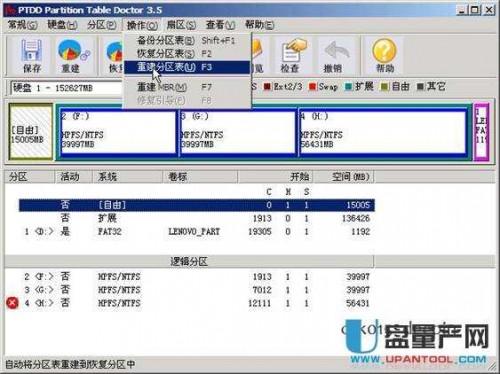
Task: Click the 活动 column header
Action: pyautogui.click(x=73, y=177)
